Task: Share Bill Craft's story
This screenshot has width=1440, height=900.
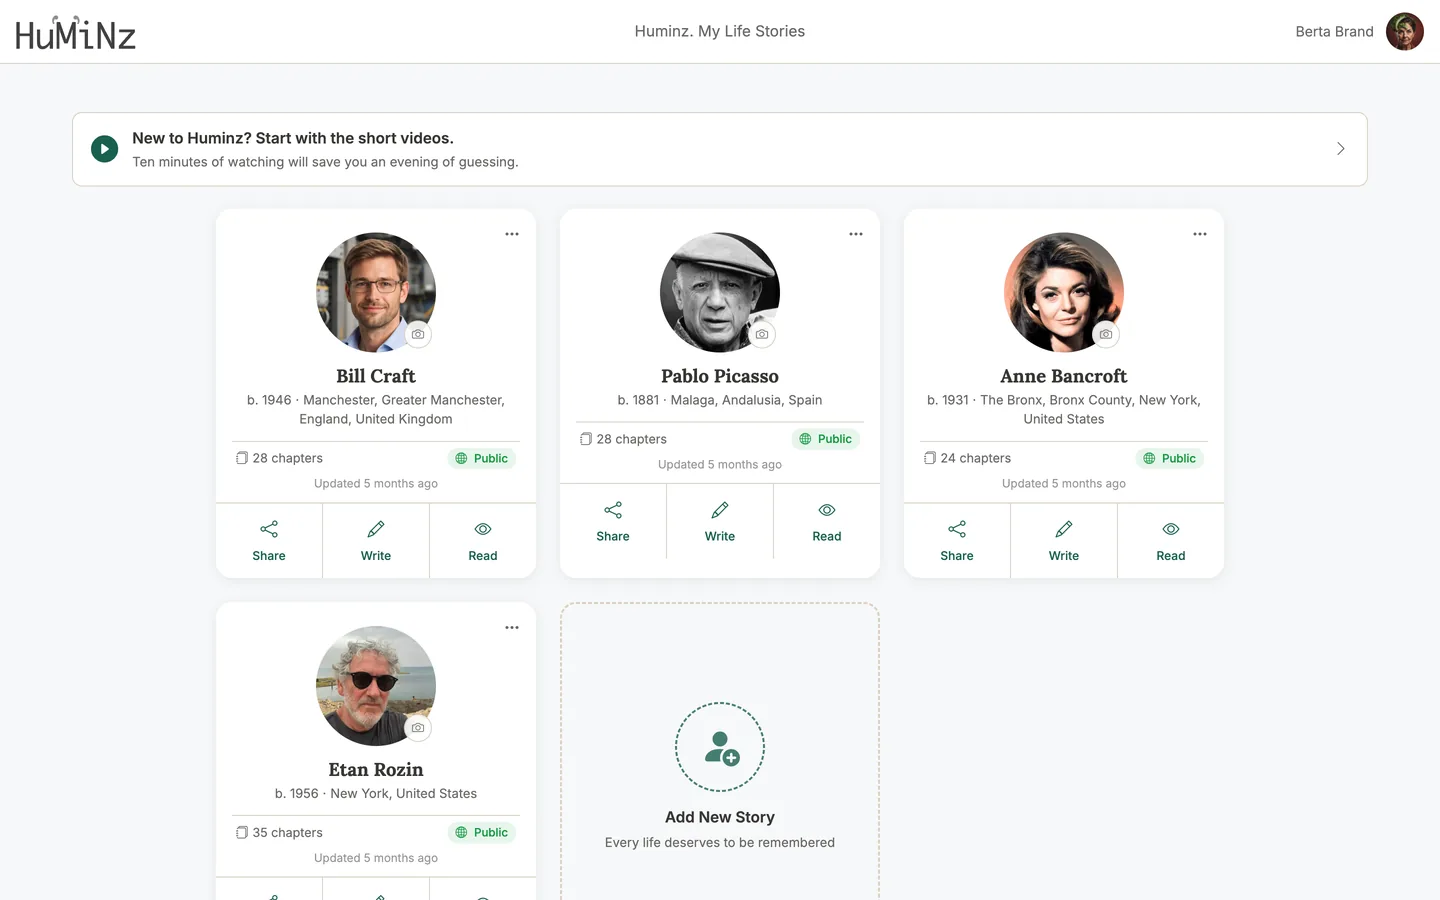Action: pyautogui.click(x=269, y=541)
